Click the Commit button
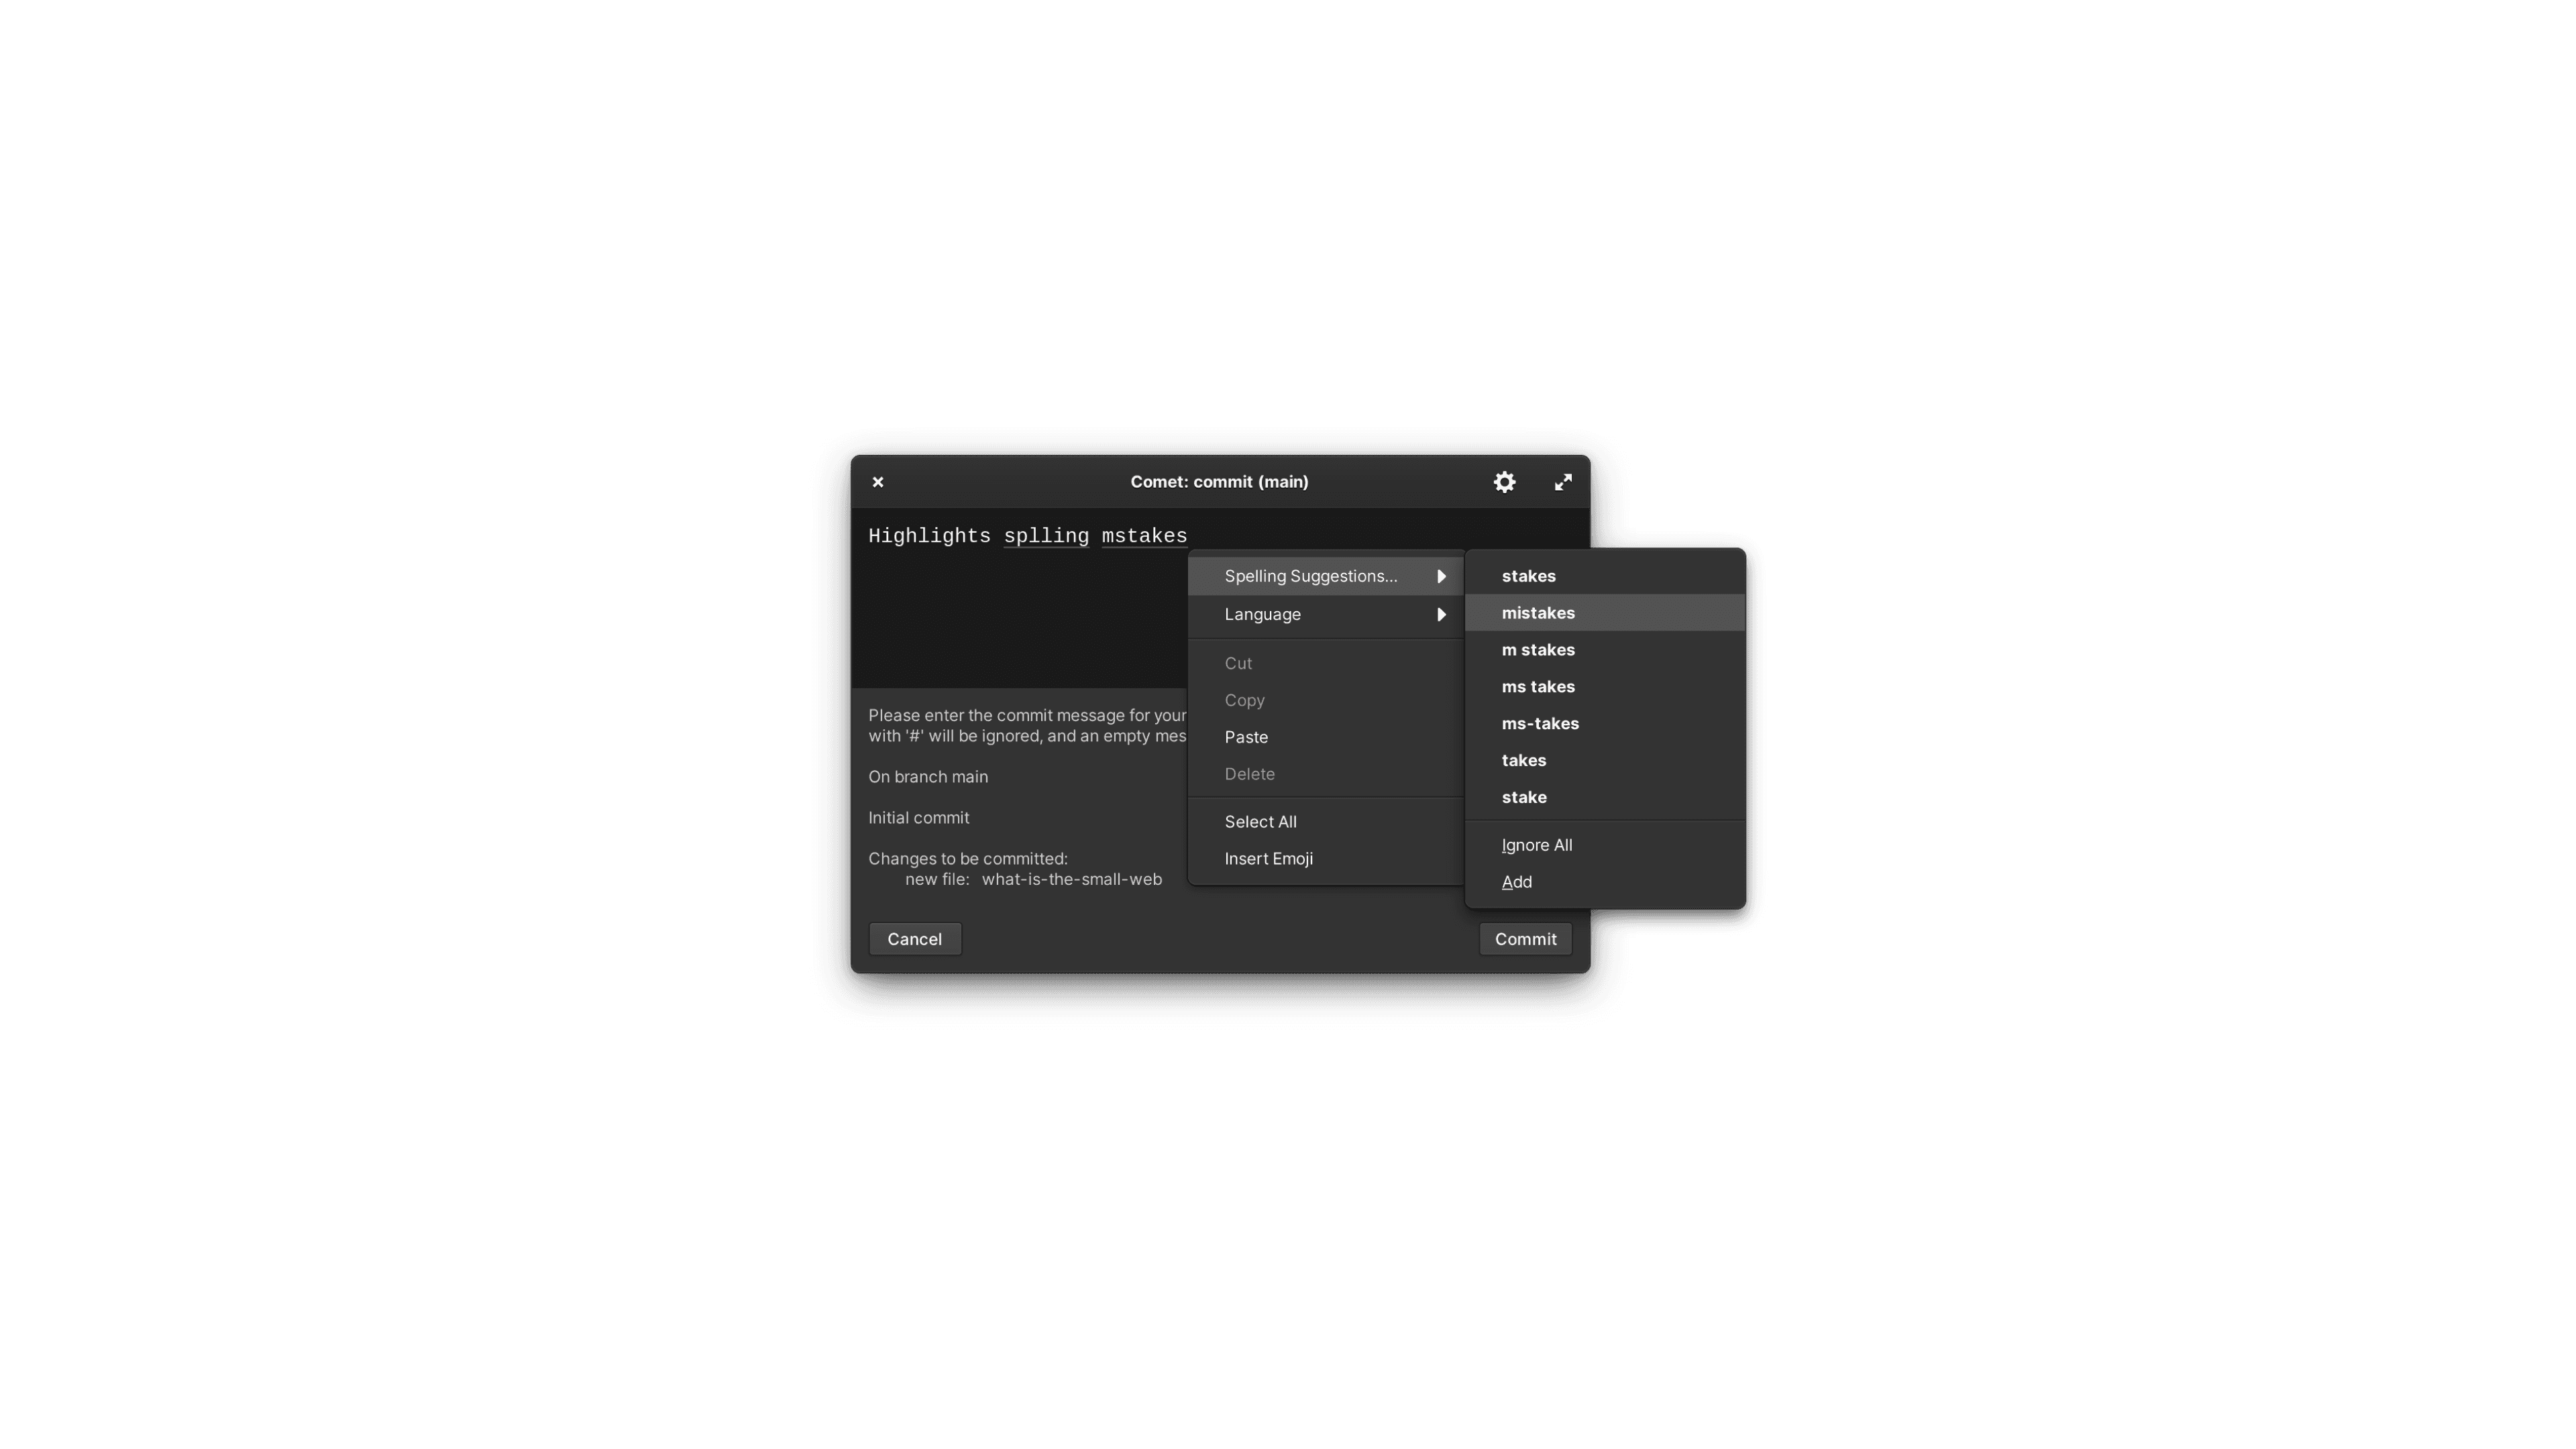This screenshot has height=1449, width=2576. (x=1525, y=938)
